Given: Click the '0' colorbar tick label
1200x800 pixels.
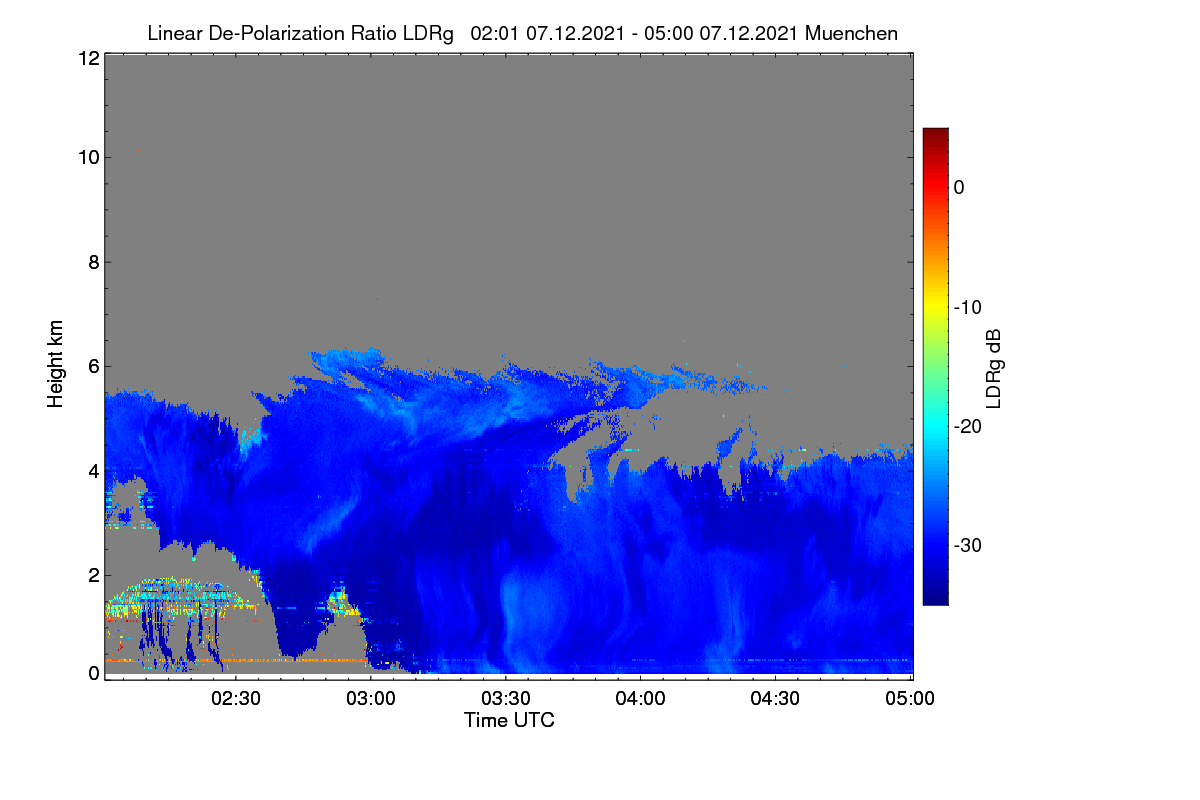Looking at the screenshot, I should click(959, 187).
